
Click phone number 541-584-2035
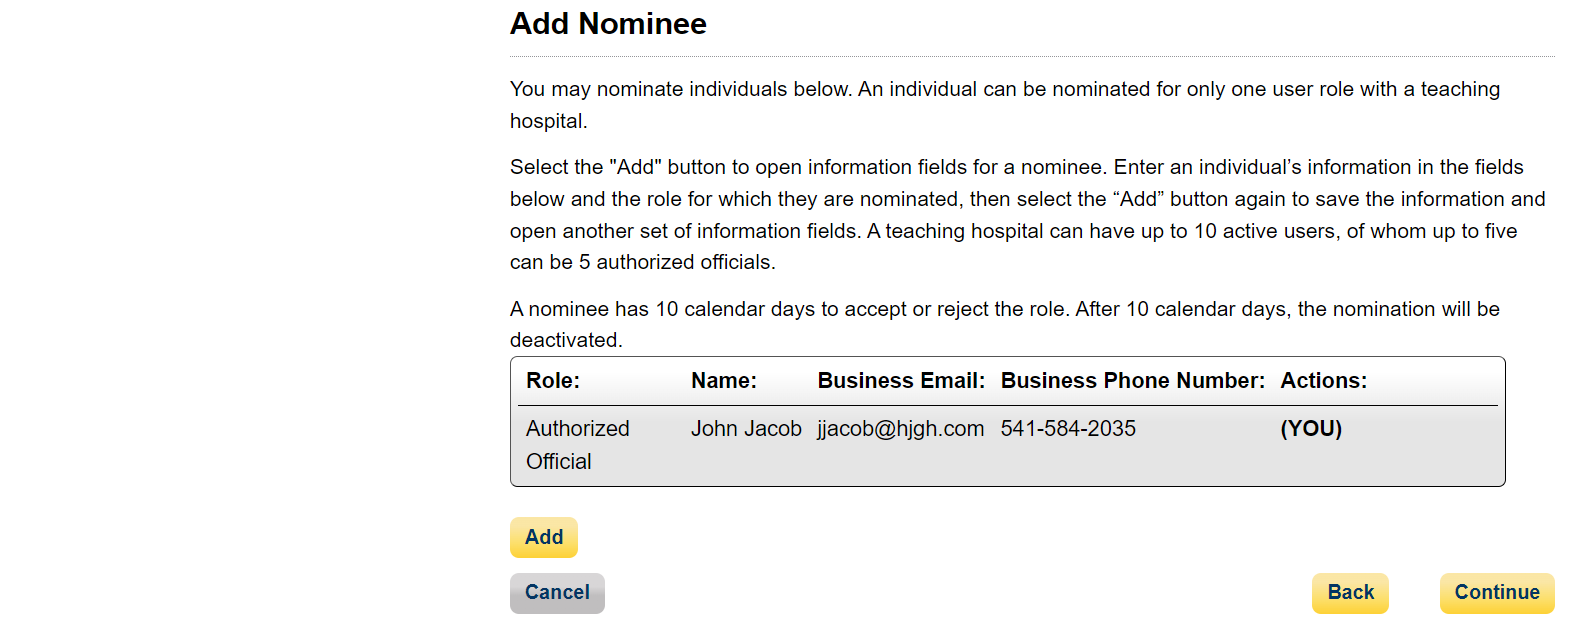1068,429
